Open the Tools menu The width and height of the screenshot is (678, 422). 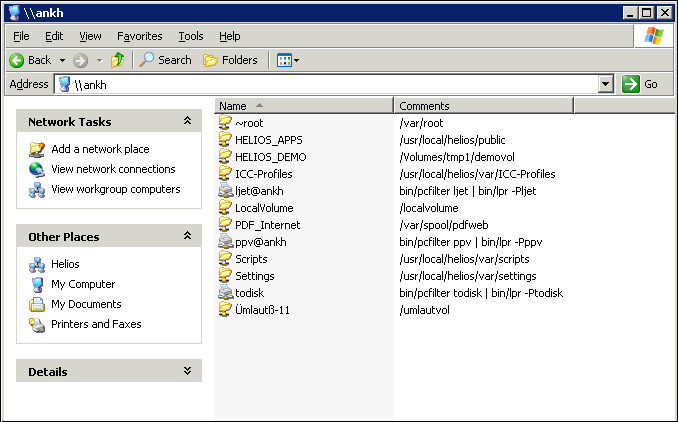point(191,36)
